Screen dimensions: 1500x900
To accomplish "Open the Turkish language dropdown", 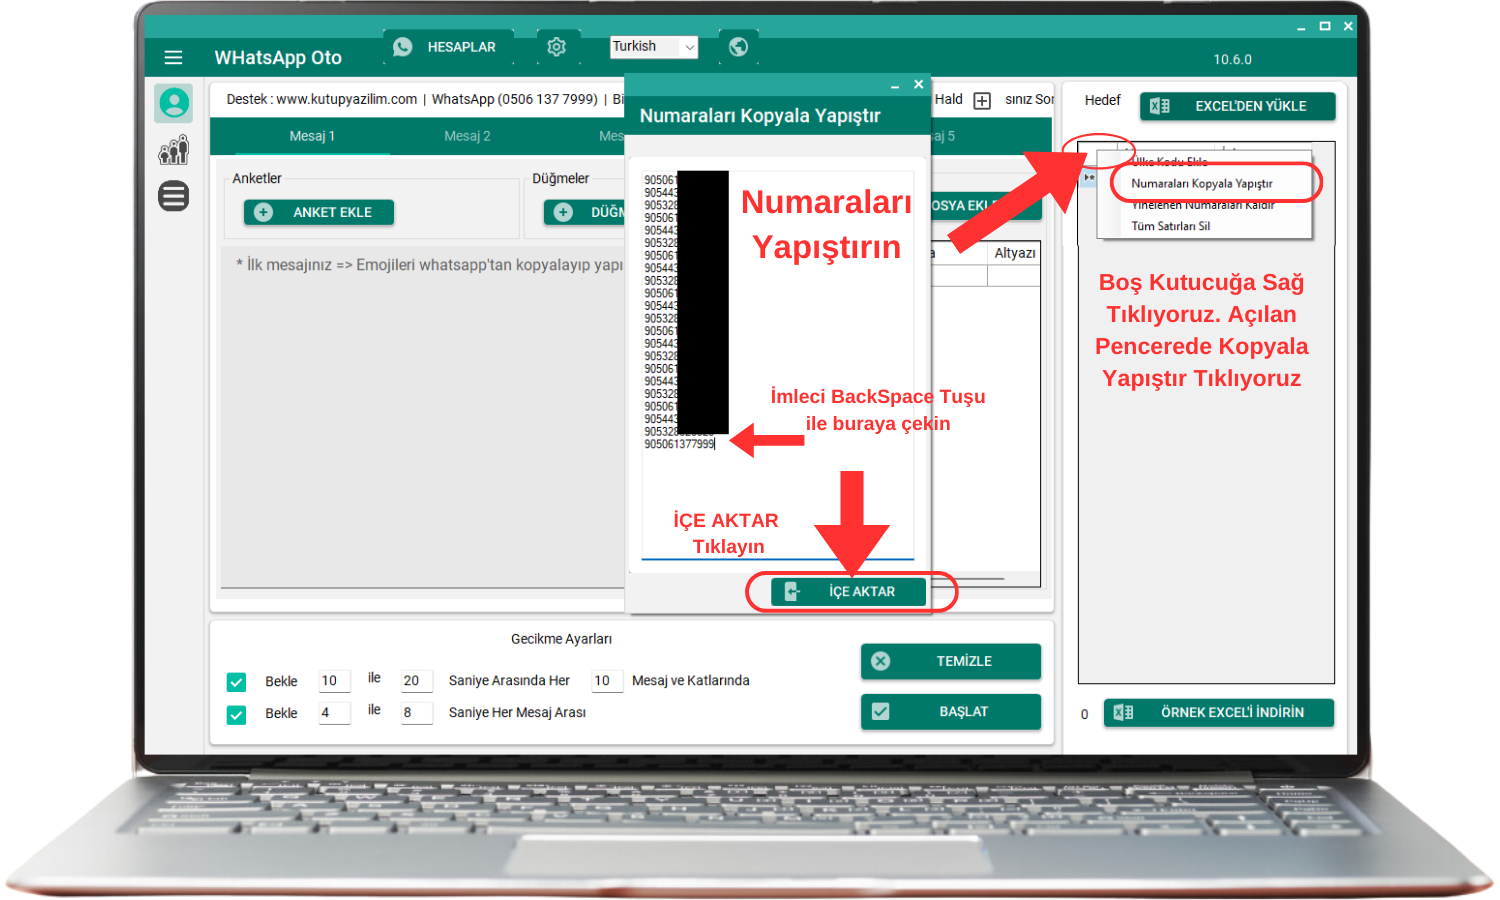I will pyautogui.click(x=654, y=47).
